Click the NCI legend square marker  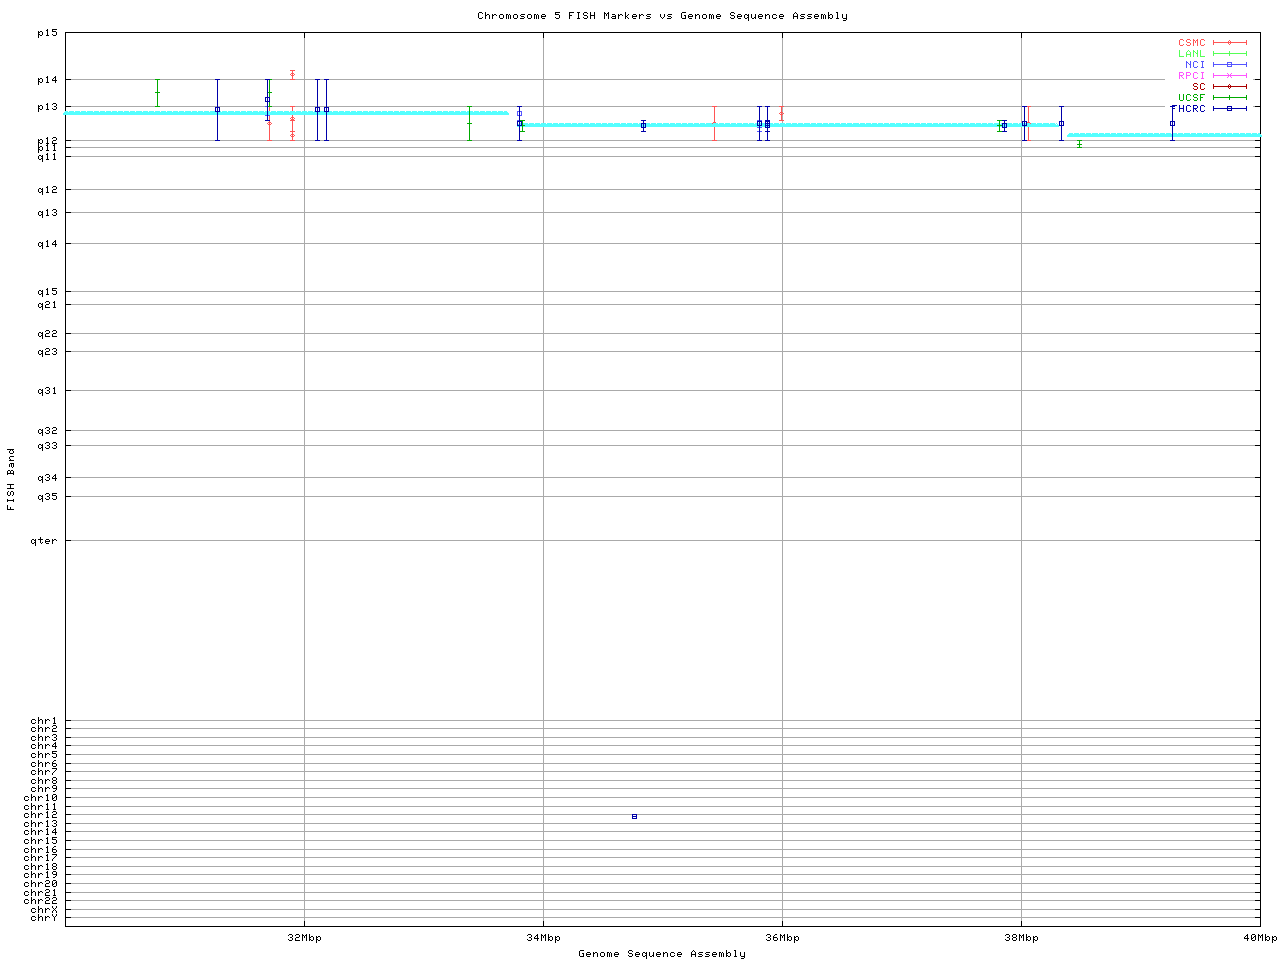(1229, 65)
